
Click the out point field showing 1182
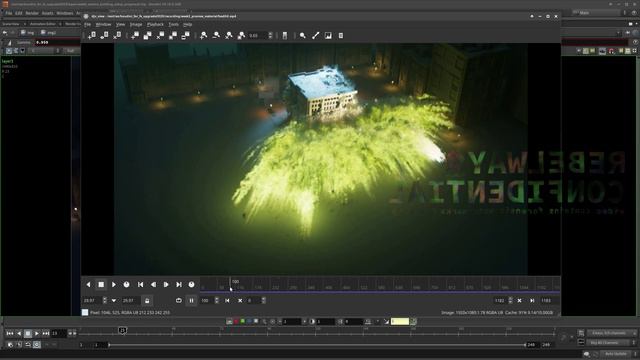point(500,300)
